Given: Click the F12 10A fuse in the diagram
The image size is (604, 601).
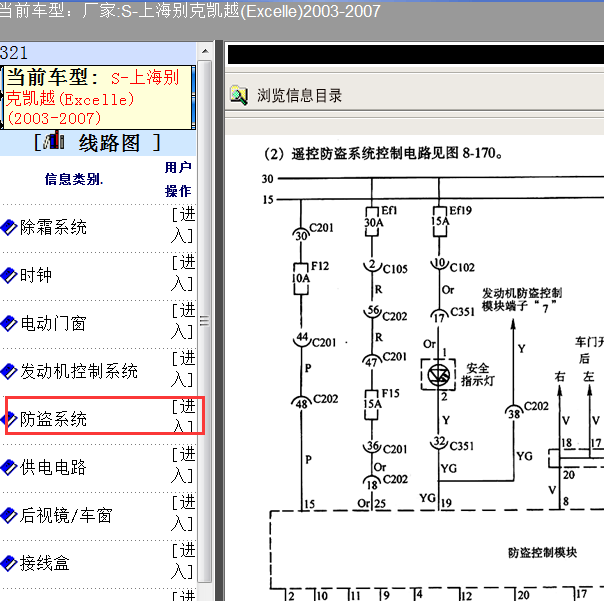Looking at the screenshot, I should point(301,279).
